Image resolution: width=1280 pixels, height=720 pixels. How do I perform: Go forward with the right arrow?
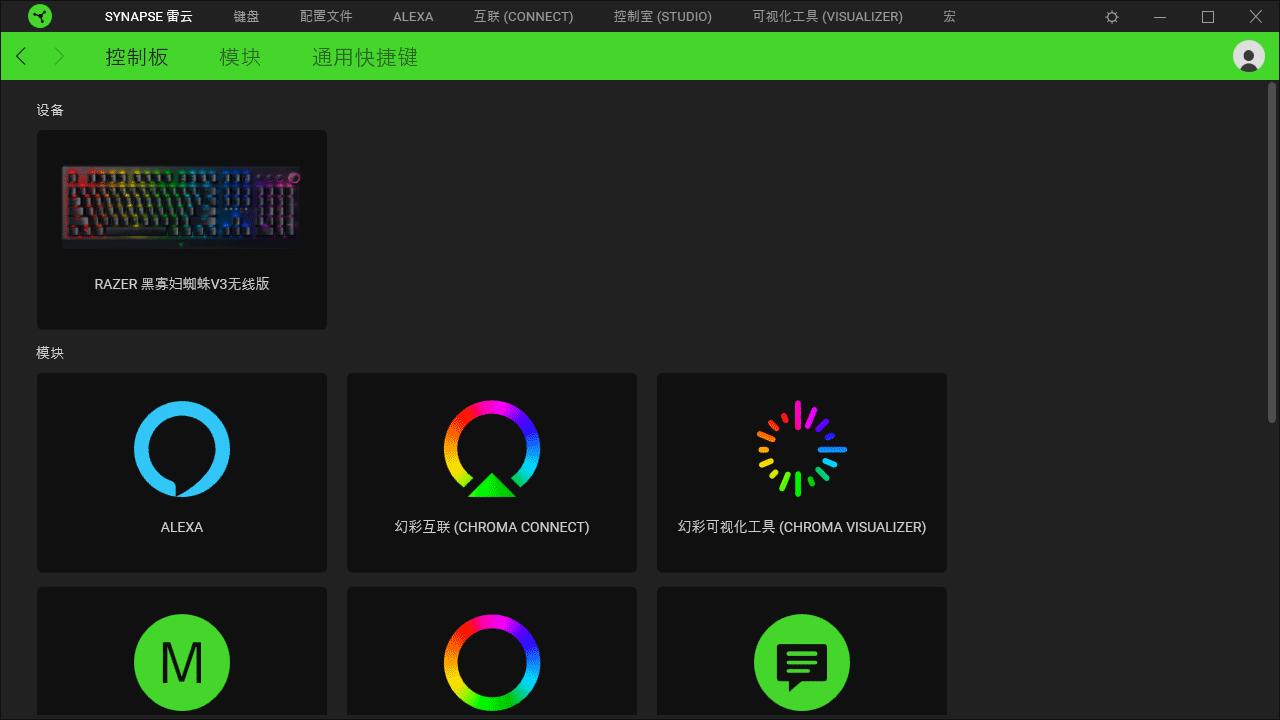click(x=59, y=56)
